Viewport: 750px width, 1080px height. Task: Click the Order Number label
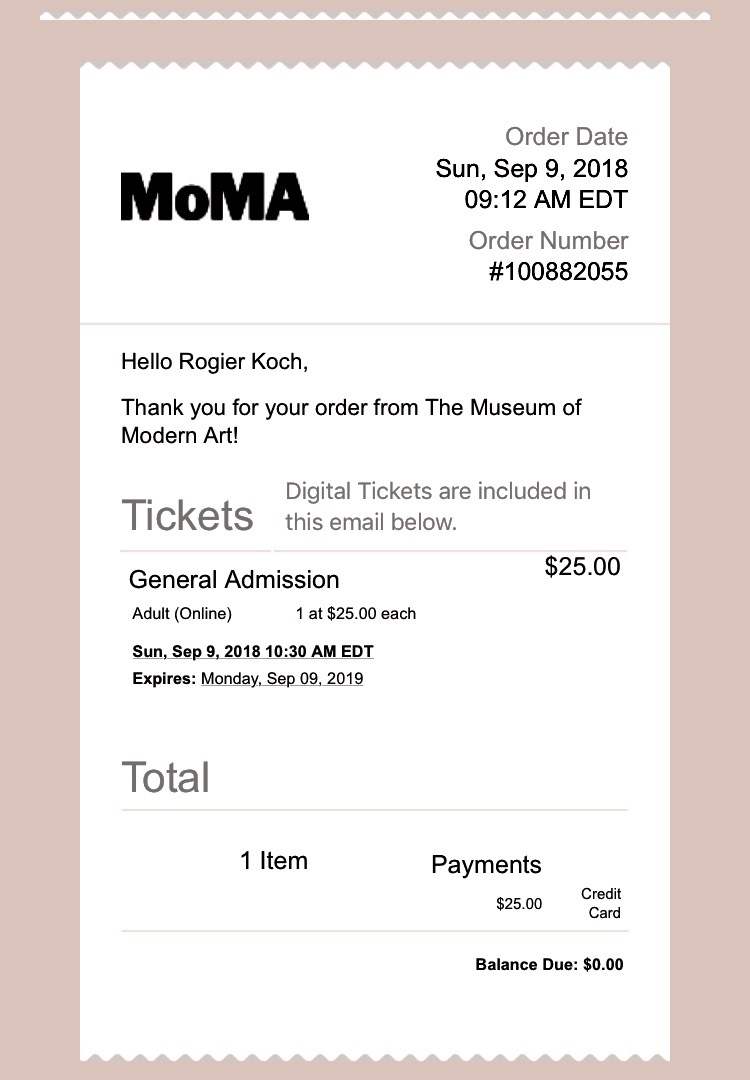coord(549,240)
